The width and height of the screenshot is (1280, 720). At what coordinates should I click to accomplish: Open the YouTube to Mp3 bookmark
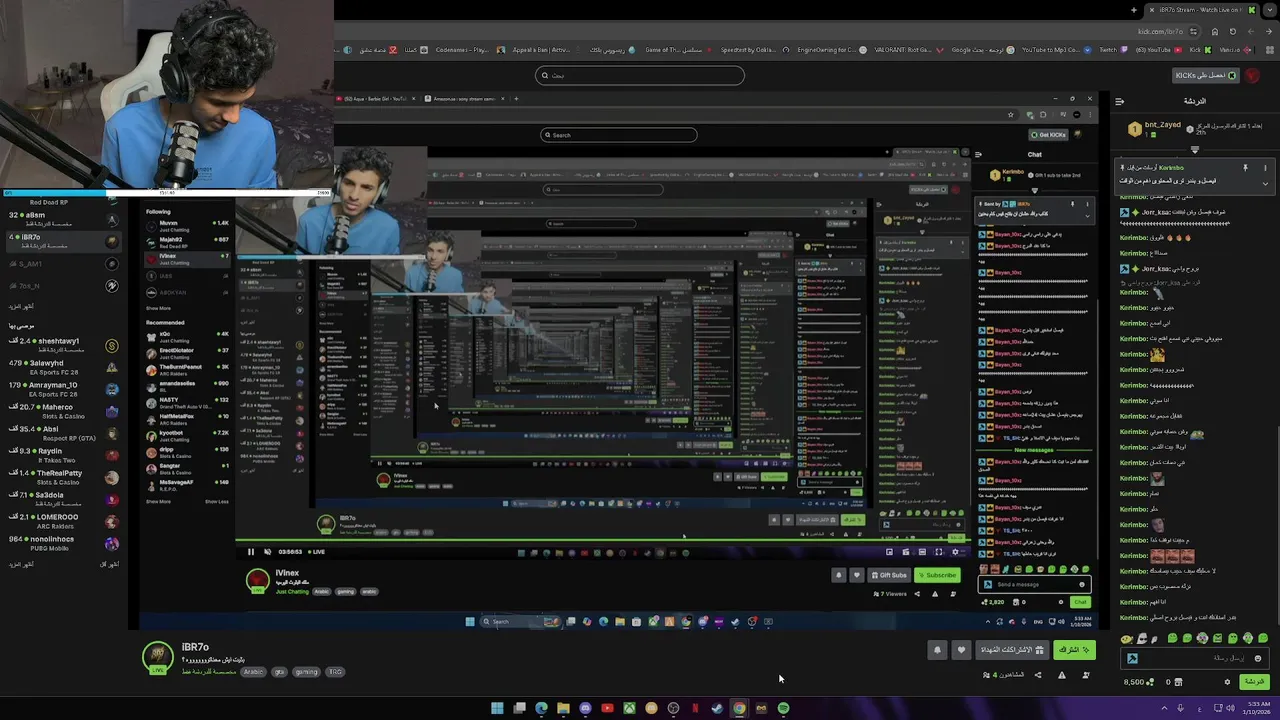coord(1058,50)
